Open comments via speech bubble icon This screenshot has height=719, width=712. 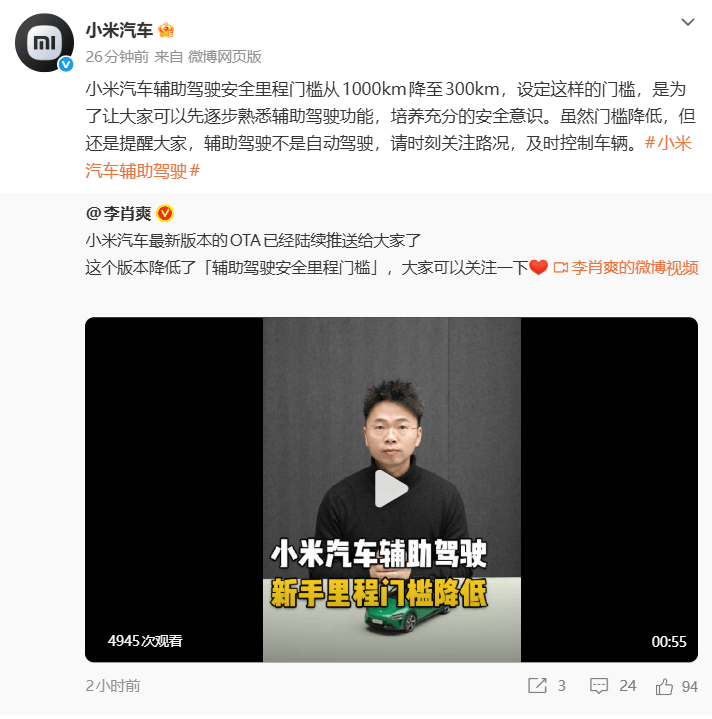click(599, 686)
